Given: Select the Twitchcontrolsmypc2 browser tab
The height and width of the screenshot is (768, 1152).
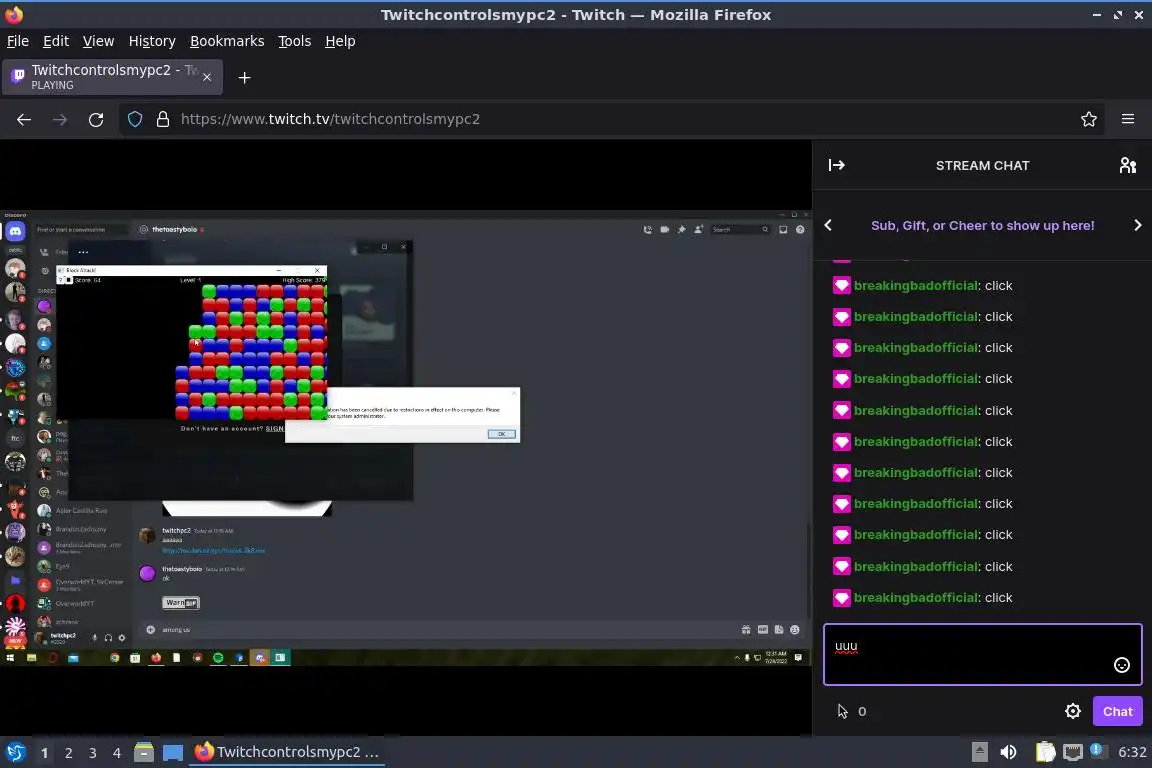Looking at the screenshot, I should tap(112, 77).
